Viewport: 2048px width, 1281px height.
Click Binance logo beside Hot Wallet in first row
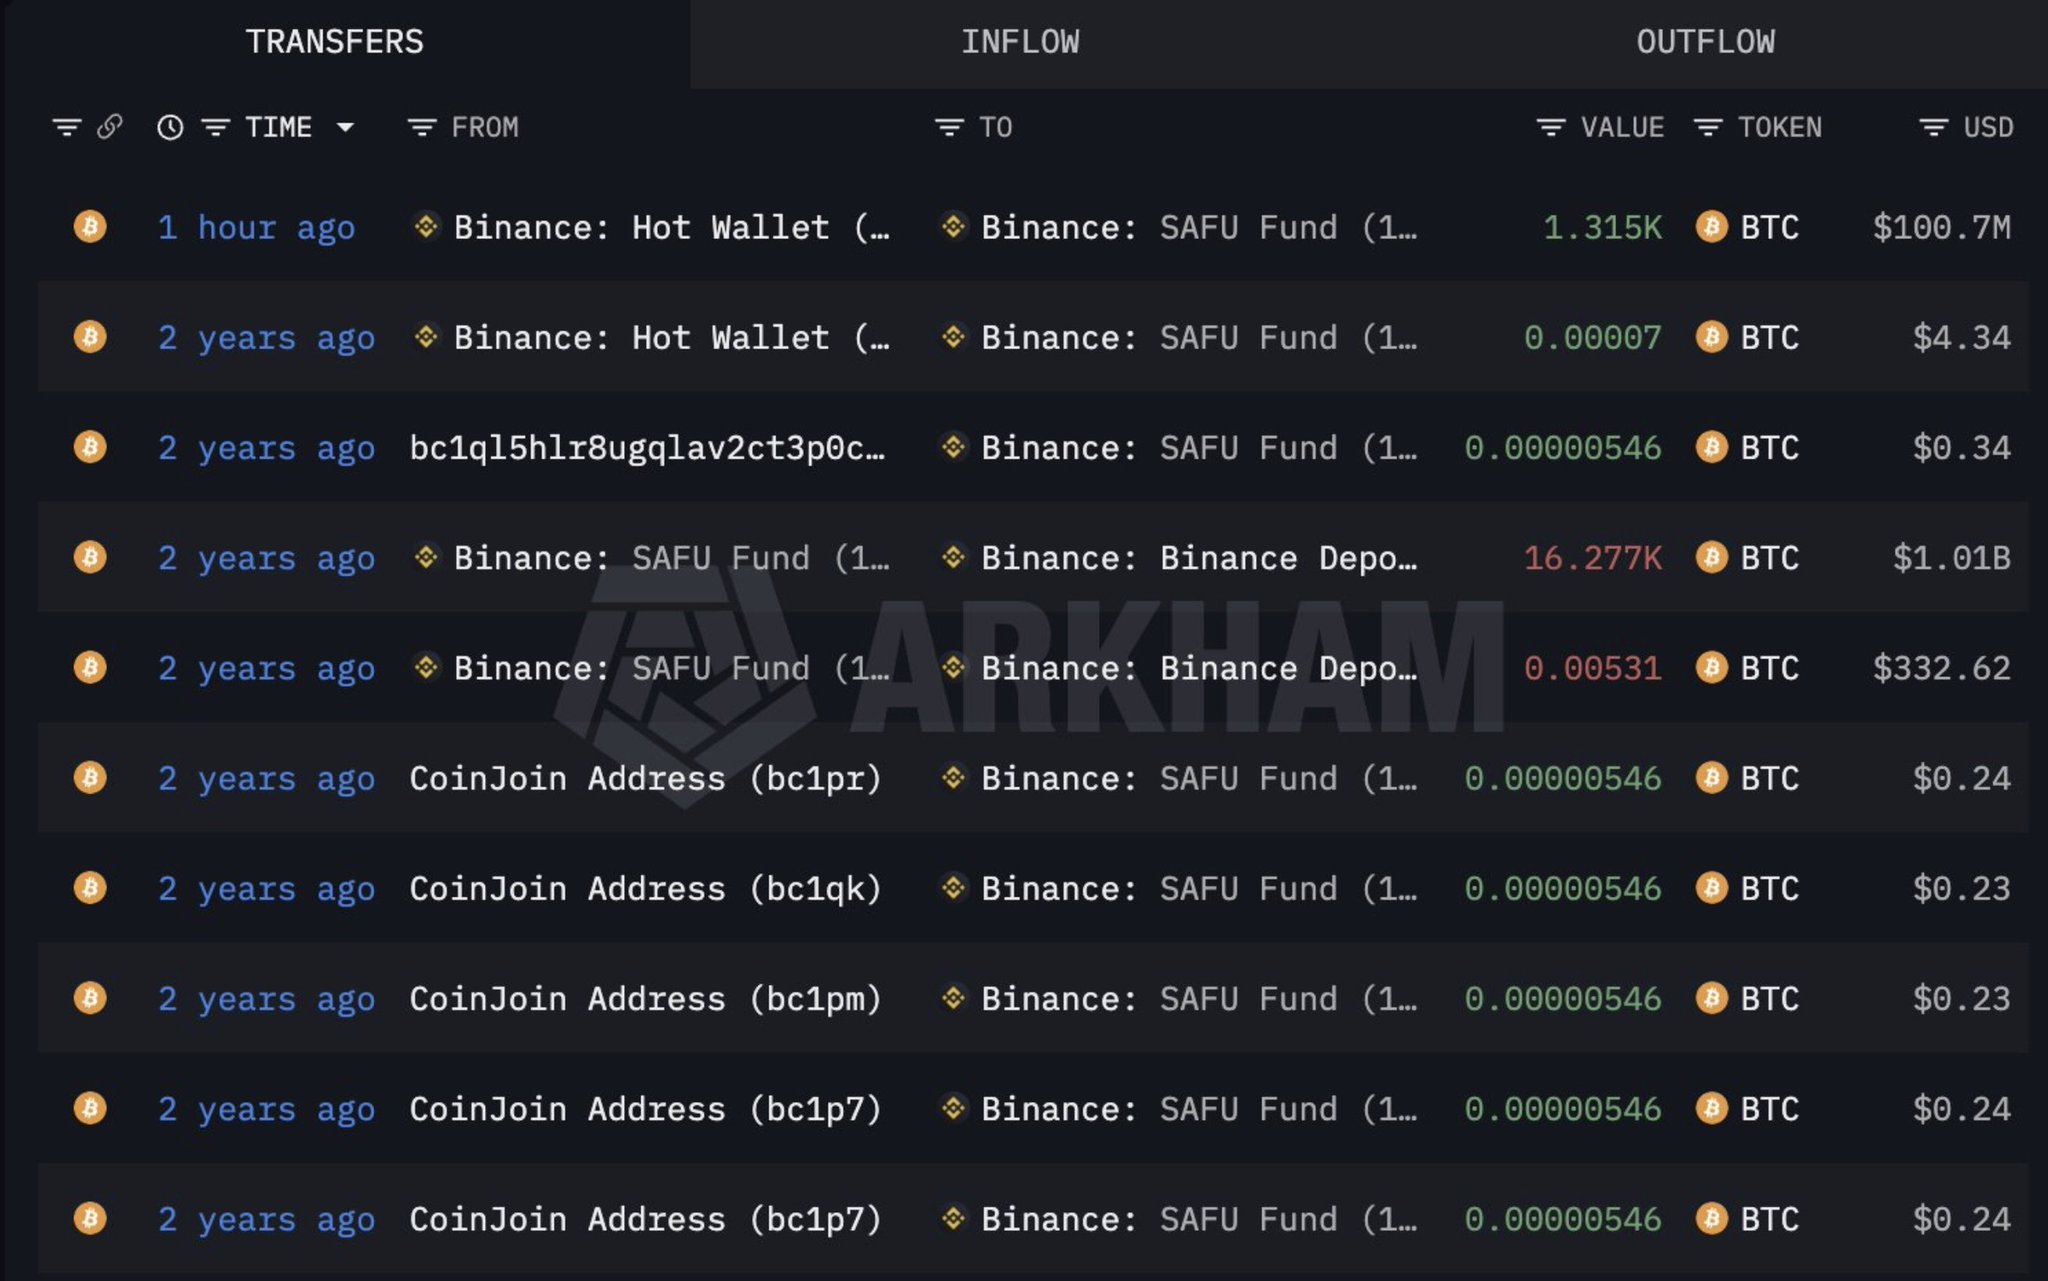pyautogui.click(x=426, y=227)
